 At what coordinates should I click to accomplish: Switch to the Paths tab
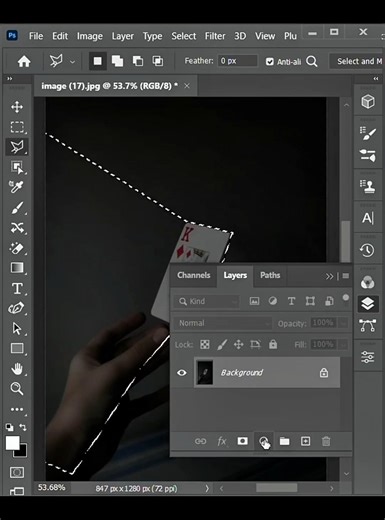click(270, 275)
